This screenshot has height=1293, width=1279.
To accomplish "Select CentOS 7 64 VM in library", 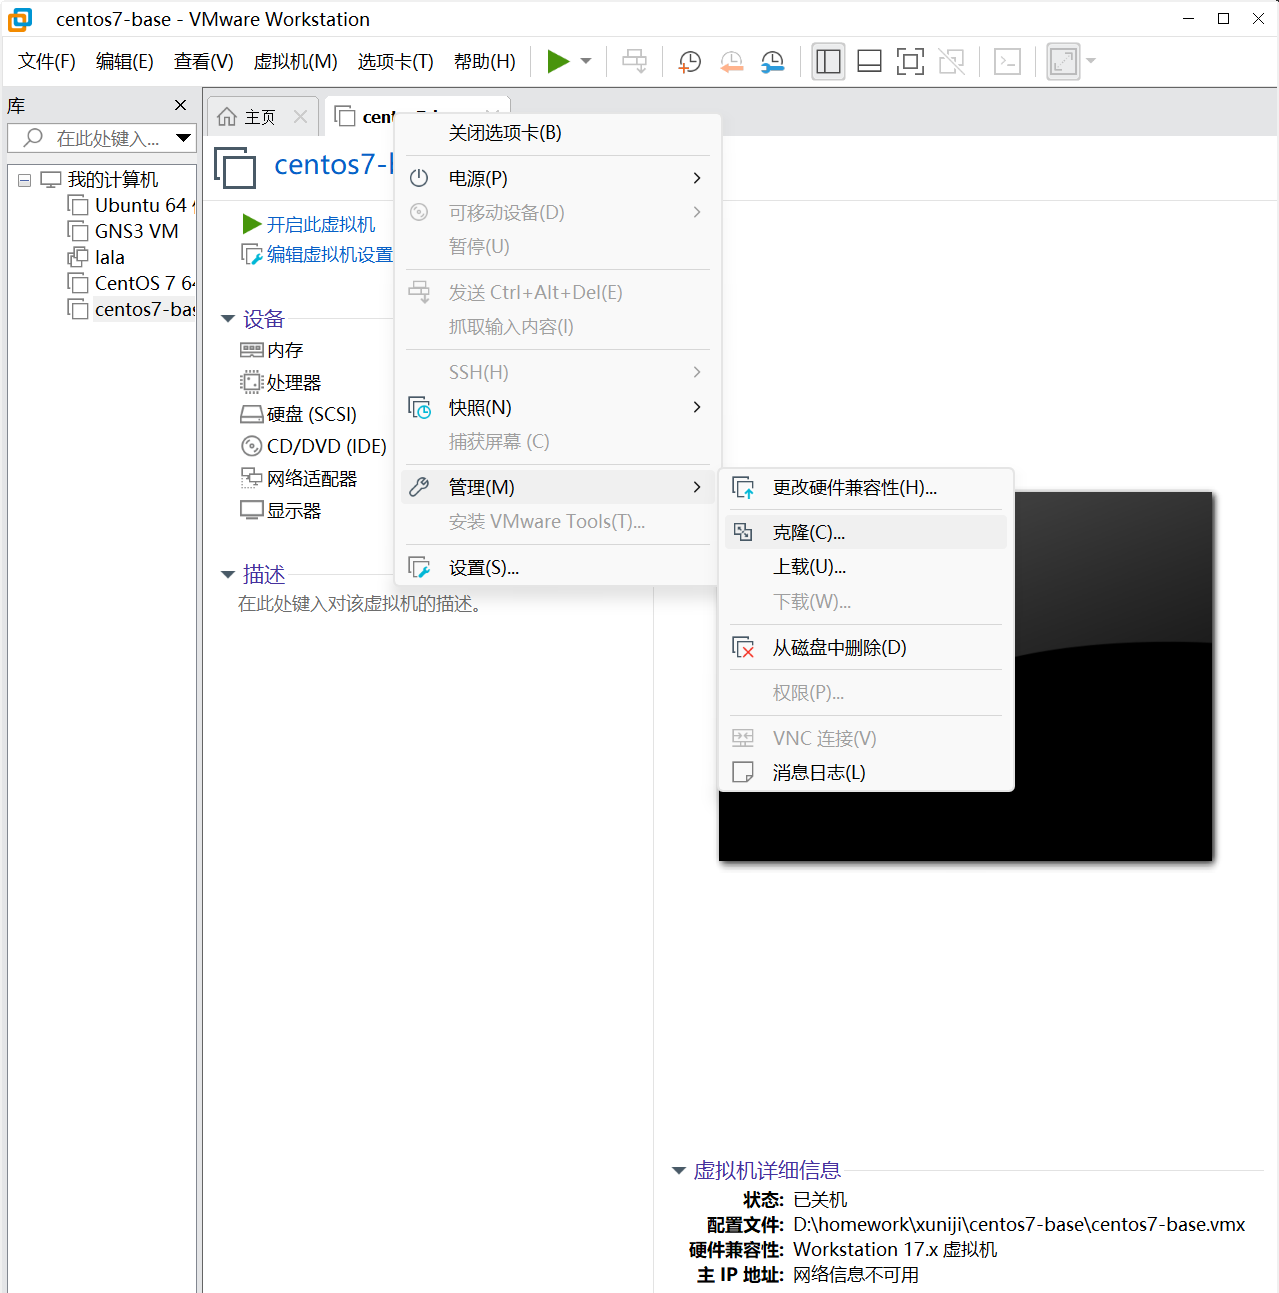I will 131,284.
